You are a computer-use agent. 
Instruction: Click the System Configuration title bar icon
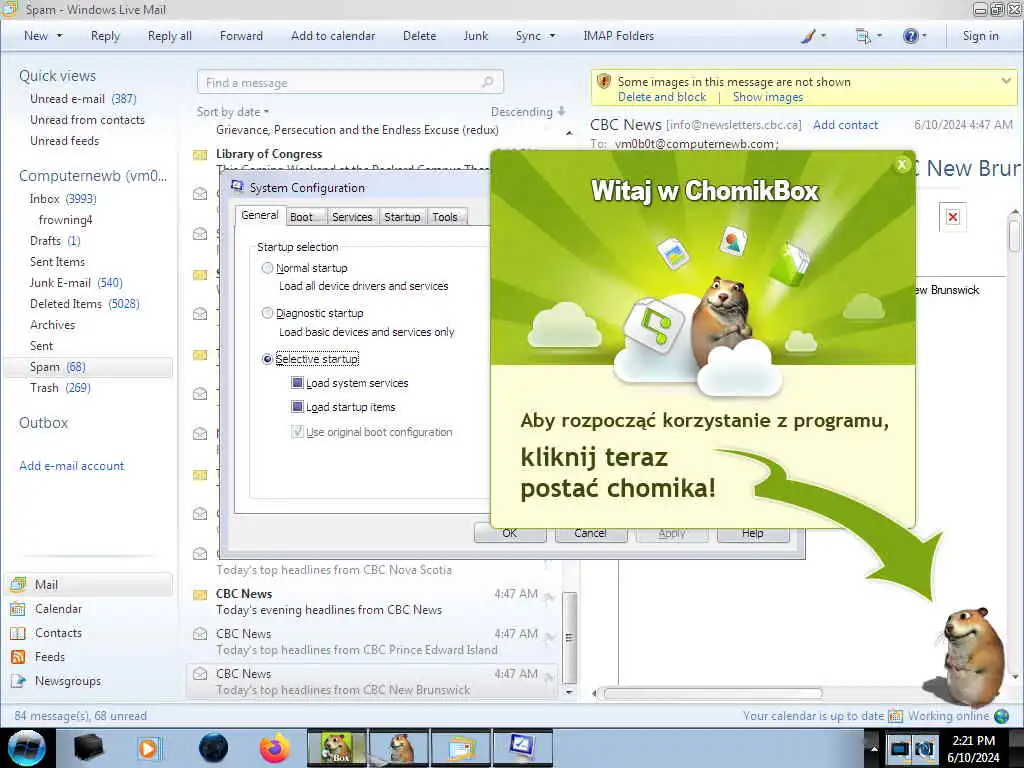237,187
